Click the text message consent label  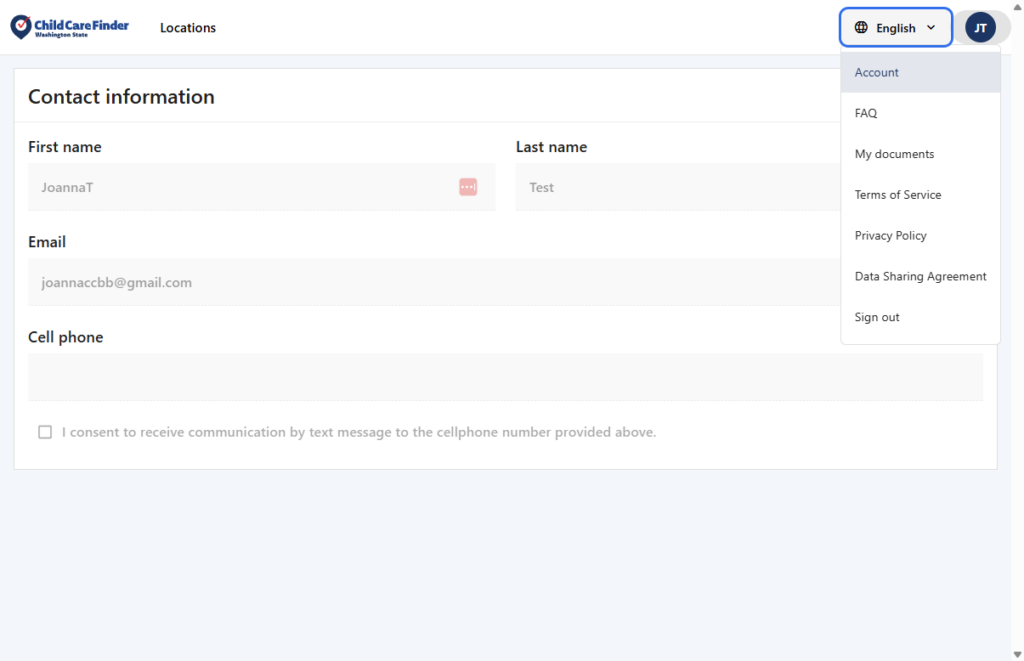click(x=358, y=432)
